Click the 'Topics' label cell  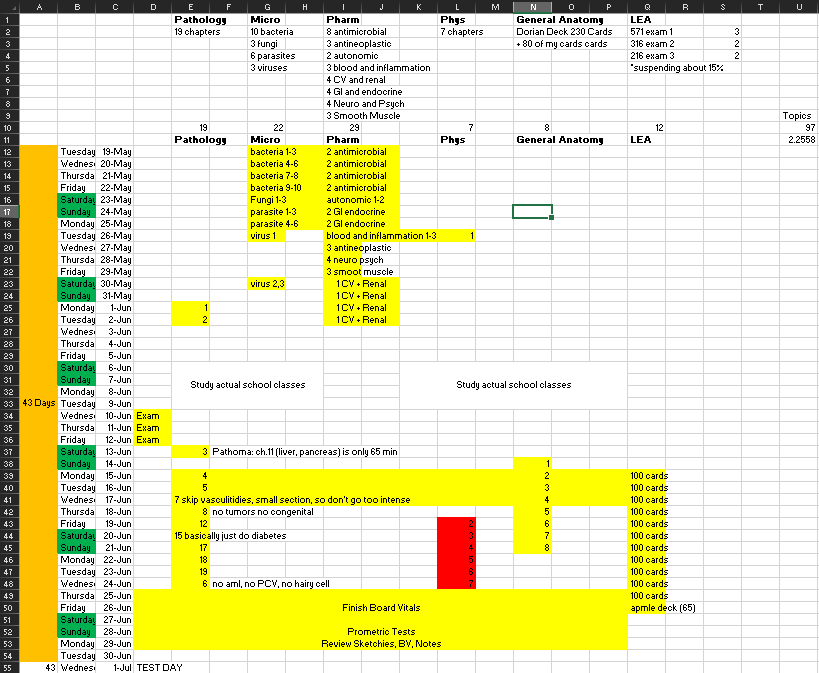pos(797,116)
